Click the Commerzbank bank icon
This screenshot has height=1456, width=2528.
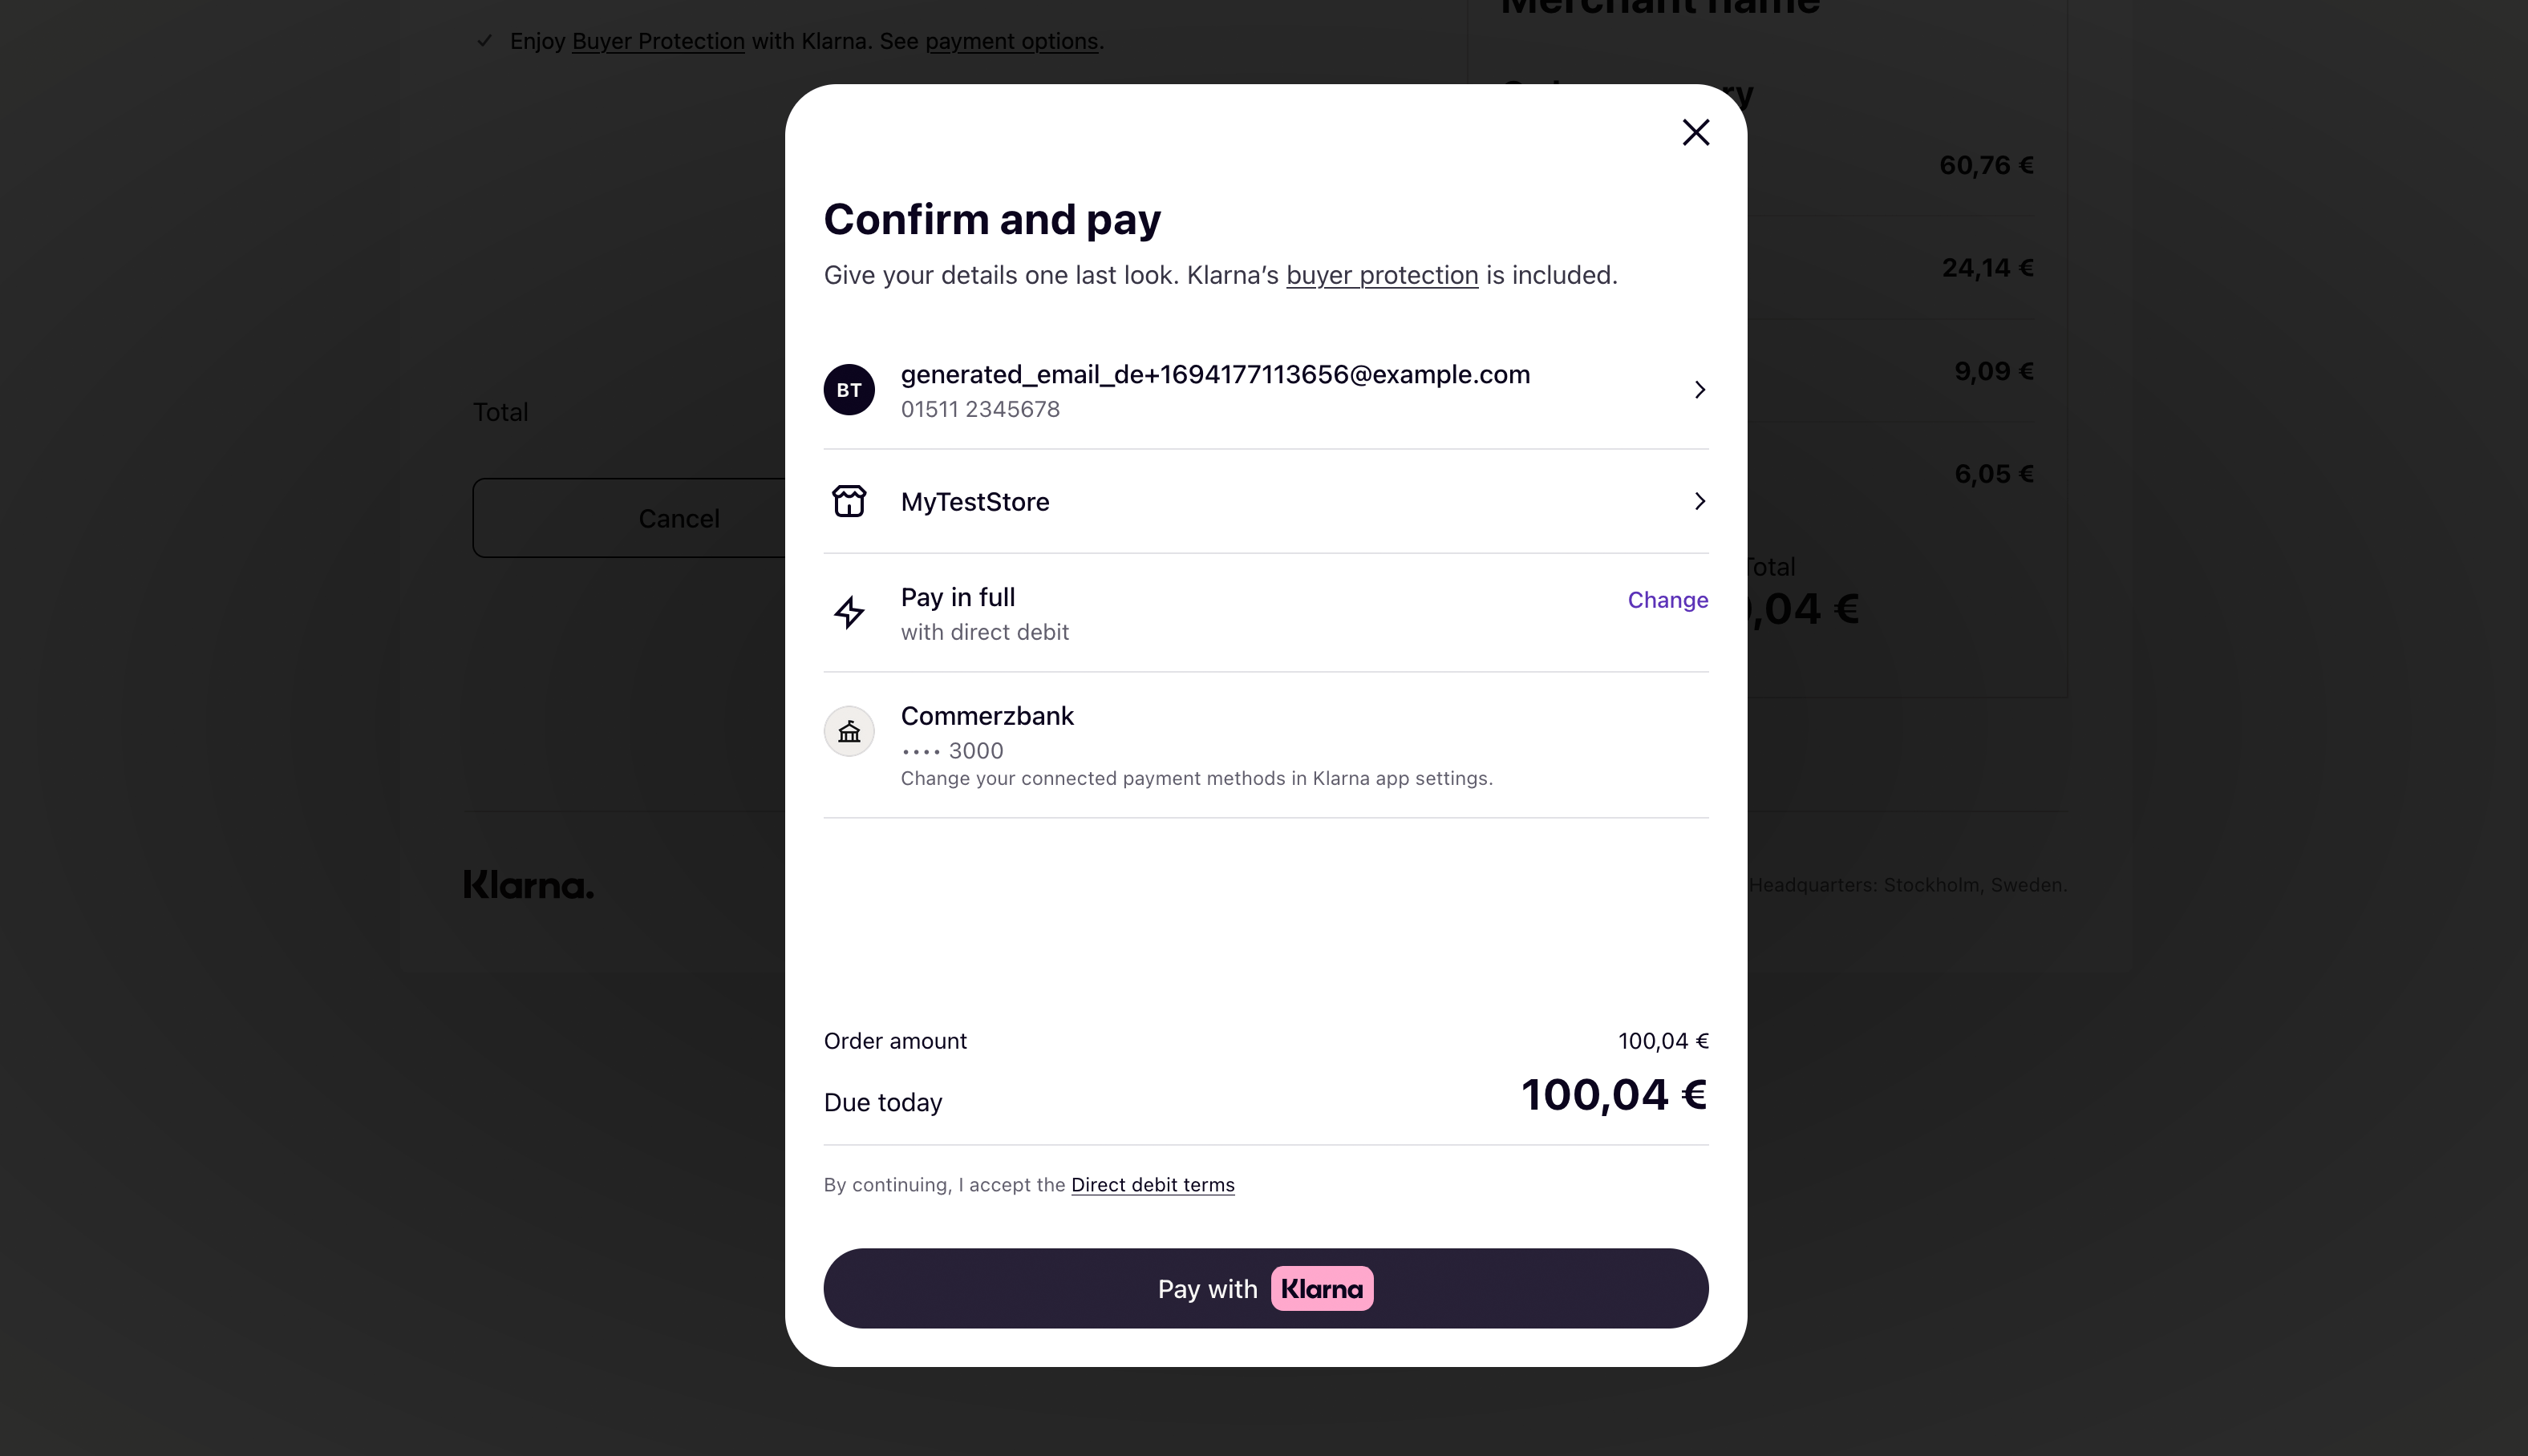[x=849, y=732]
